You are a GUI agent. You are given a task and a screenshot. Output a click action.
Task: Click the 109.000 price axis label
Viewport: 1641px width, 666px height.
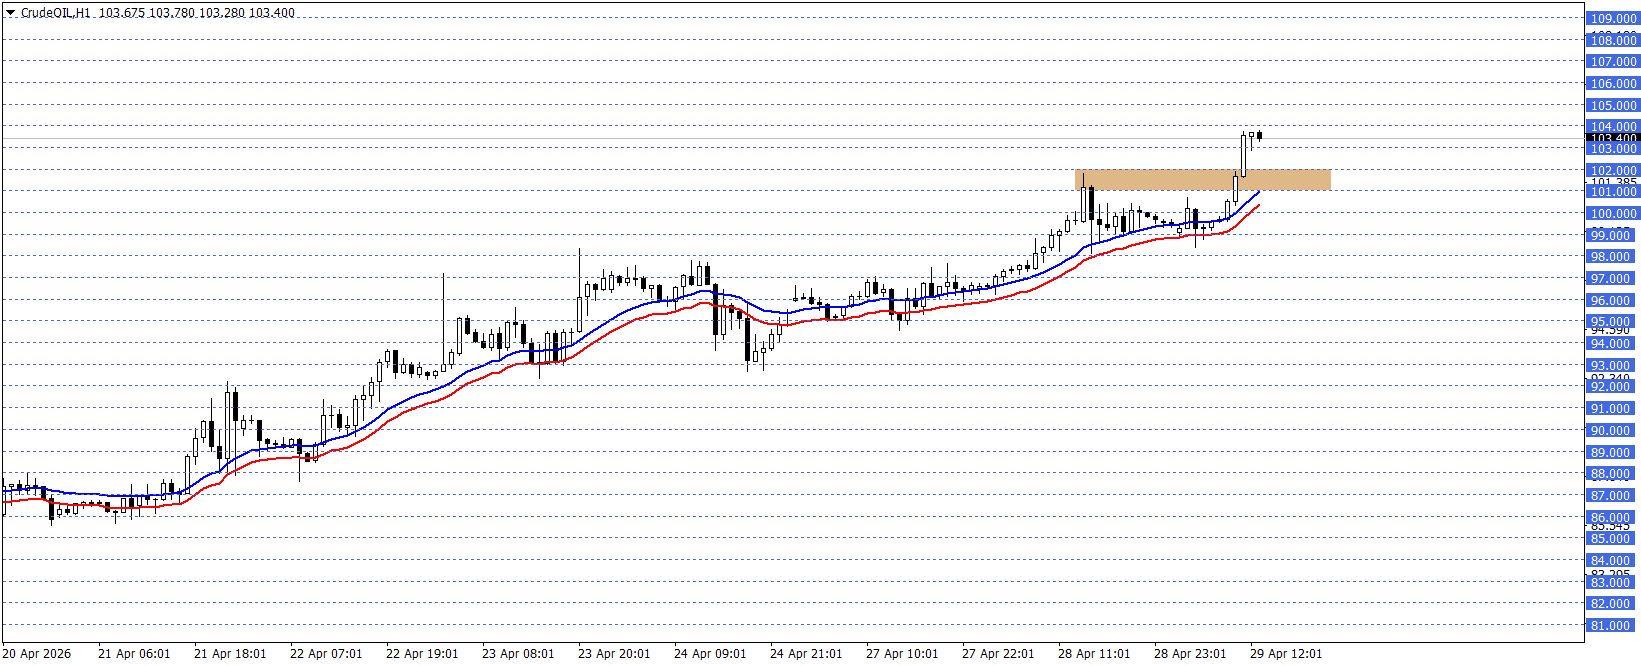coord(1613,18)
